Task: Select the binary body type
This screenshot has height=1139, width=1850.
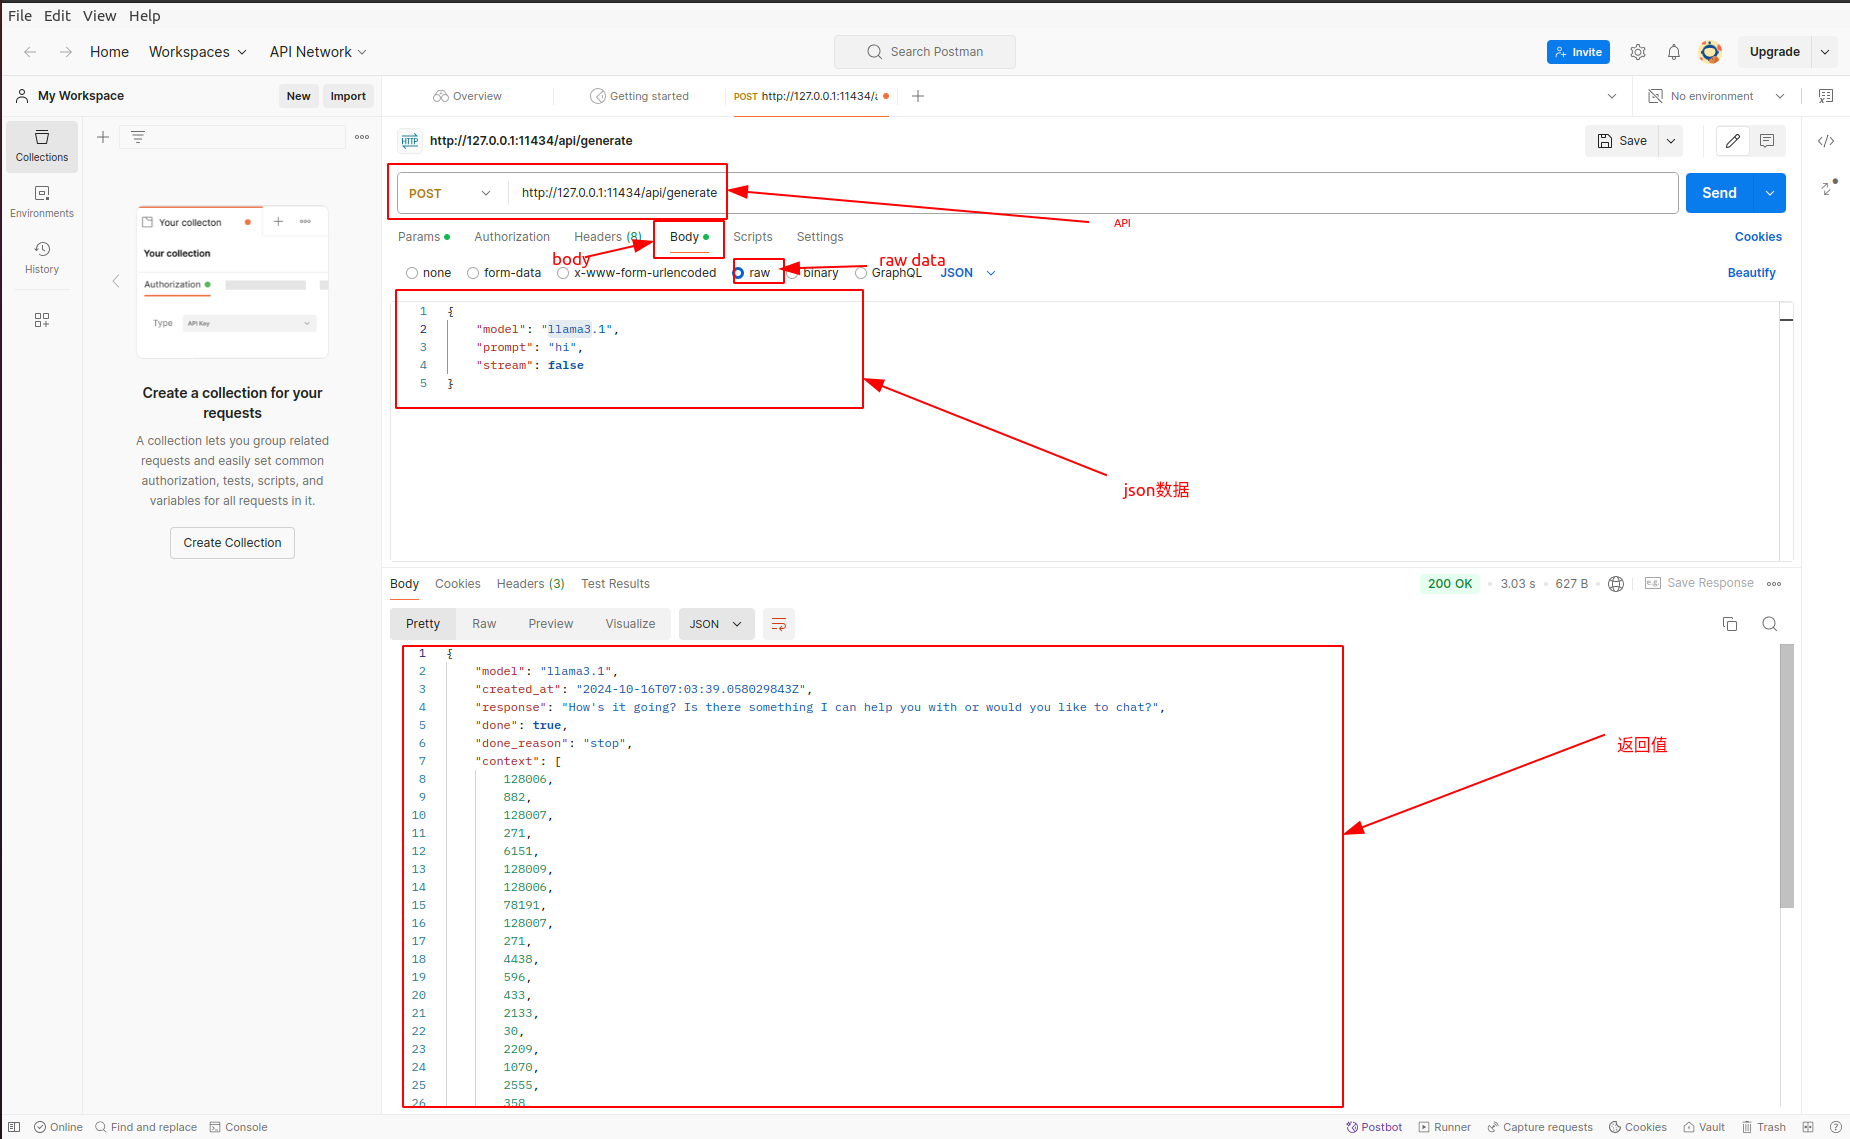Action: point(793,273)
